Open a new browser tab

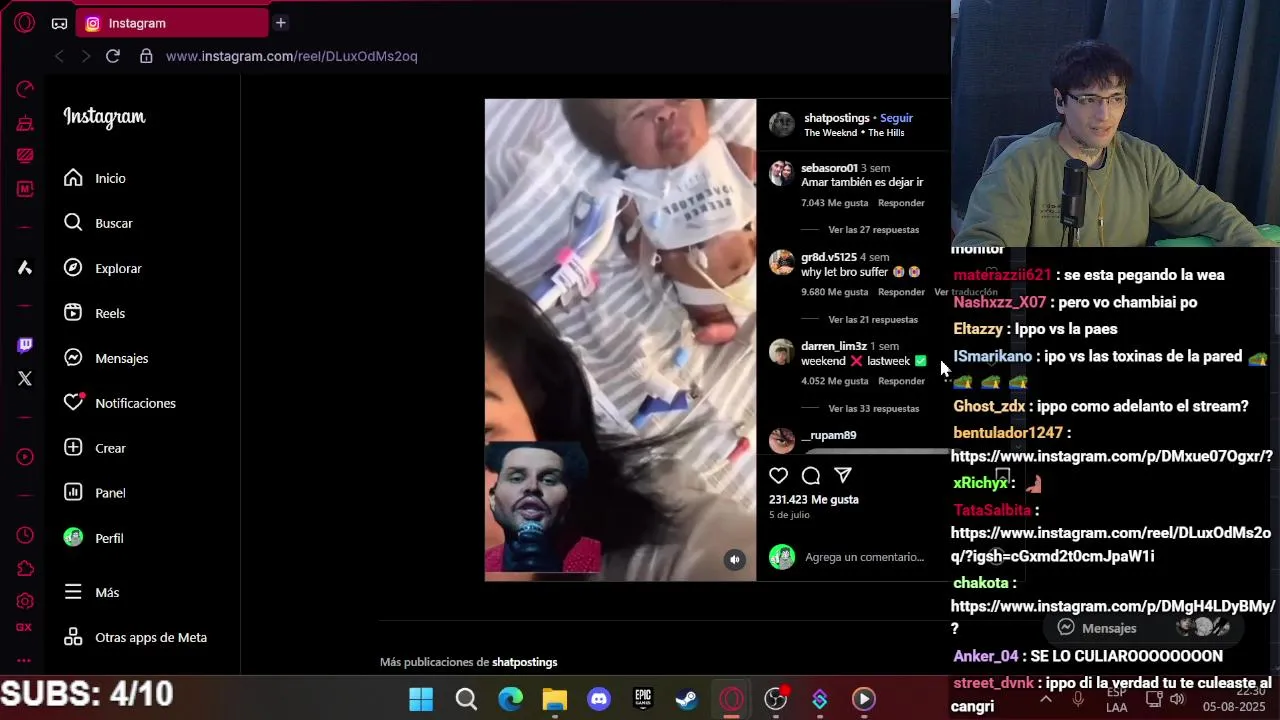pos(281,23)
